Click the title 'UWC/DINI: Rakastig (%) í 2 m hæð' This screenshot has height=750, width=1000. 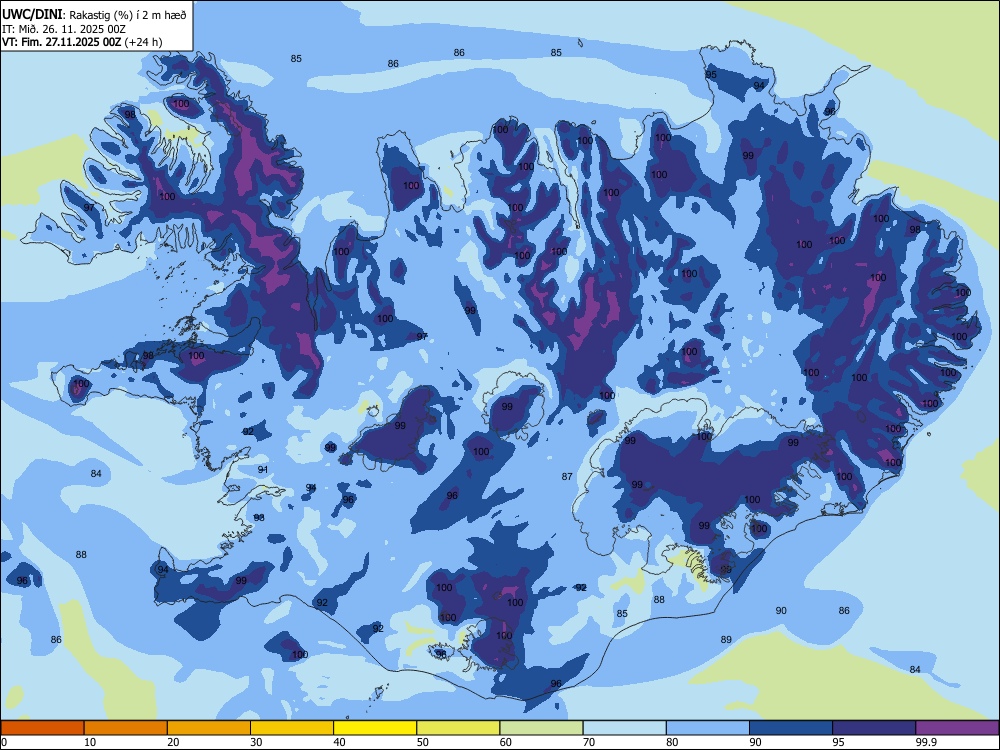[94, 15]
